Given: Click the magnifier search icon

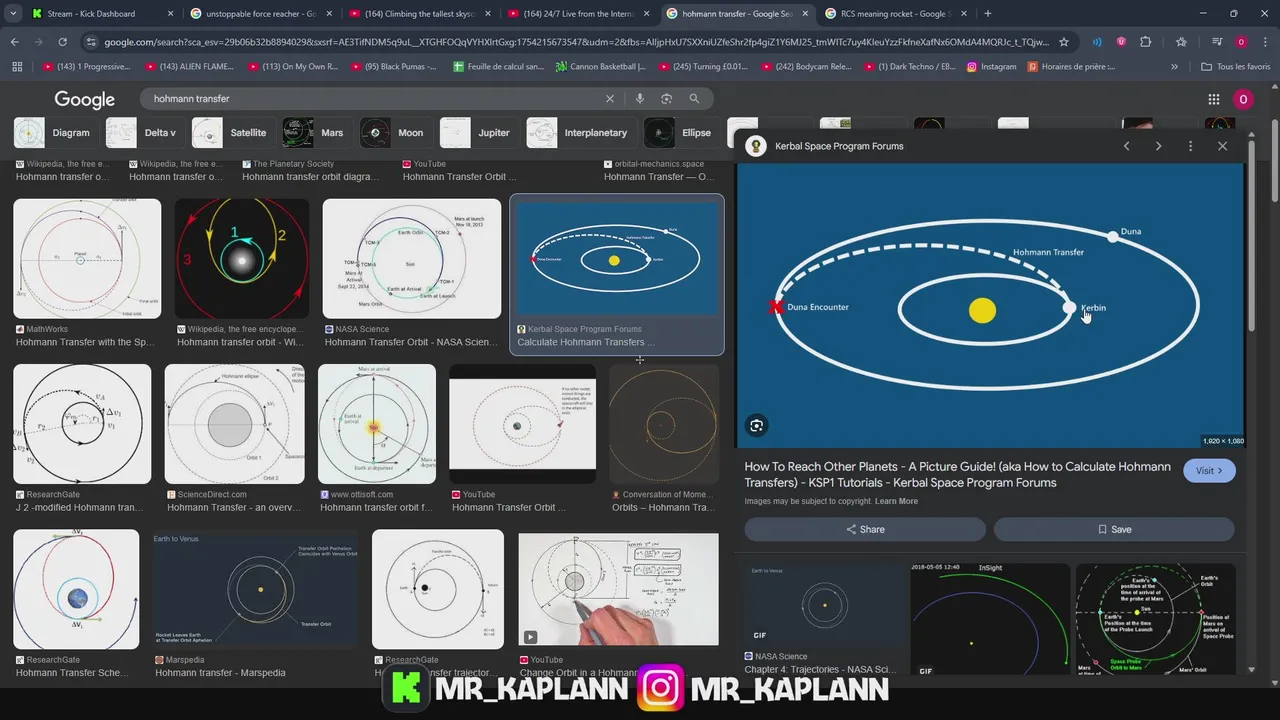Looking at the screenshot, I should pyautogui.click(x=694, y=99).
